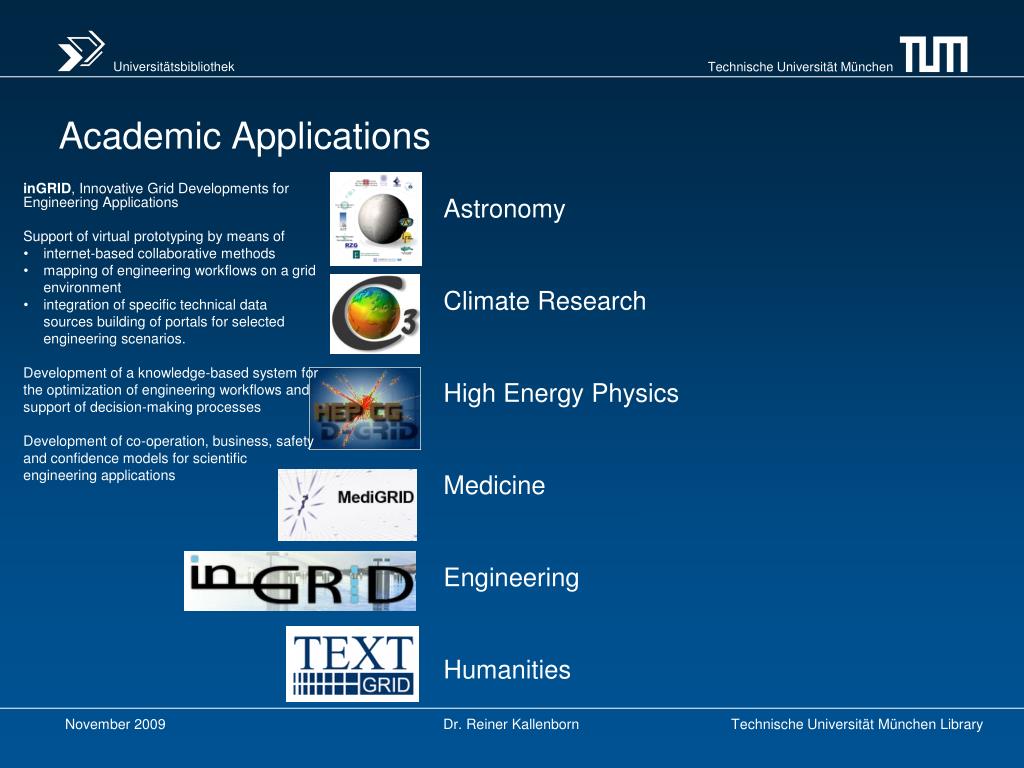Image resolution: width=1024 pixels, height=768 pixels.
Task: Click 'Technische Universität München Library' footer text
Action: point(857,724)
